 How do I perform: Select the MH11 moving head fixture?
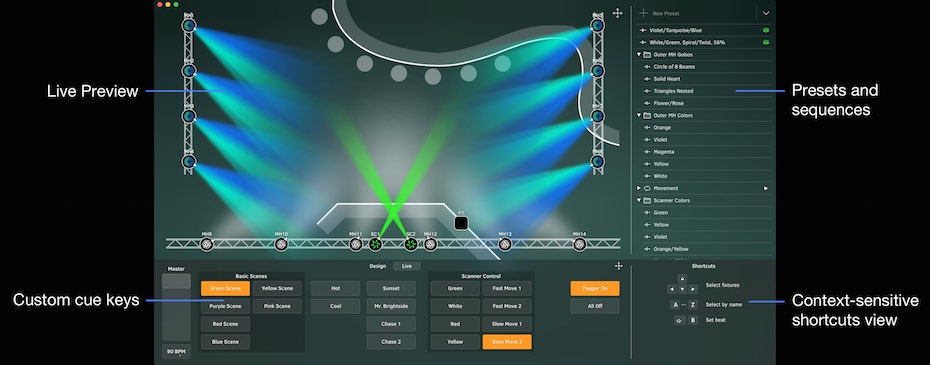[x=356, y=244]
